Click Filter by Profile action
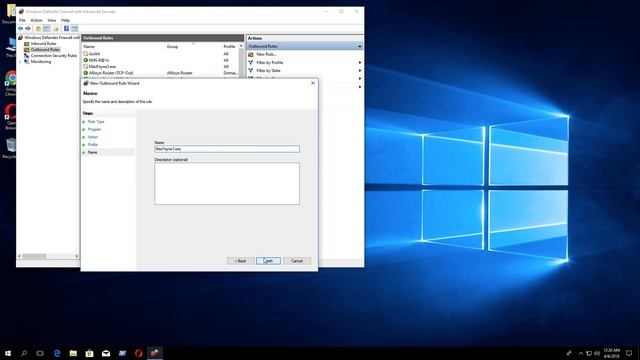This screenshot has width=640, height=360. [269, 62]
